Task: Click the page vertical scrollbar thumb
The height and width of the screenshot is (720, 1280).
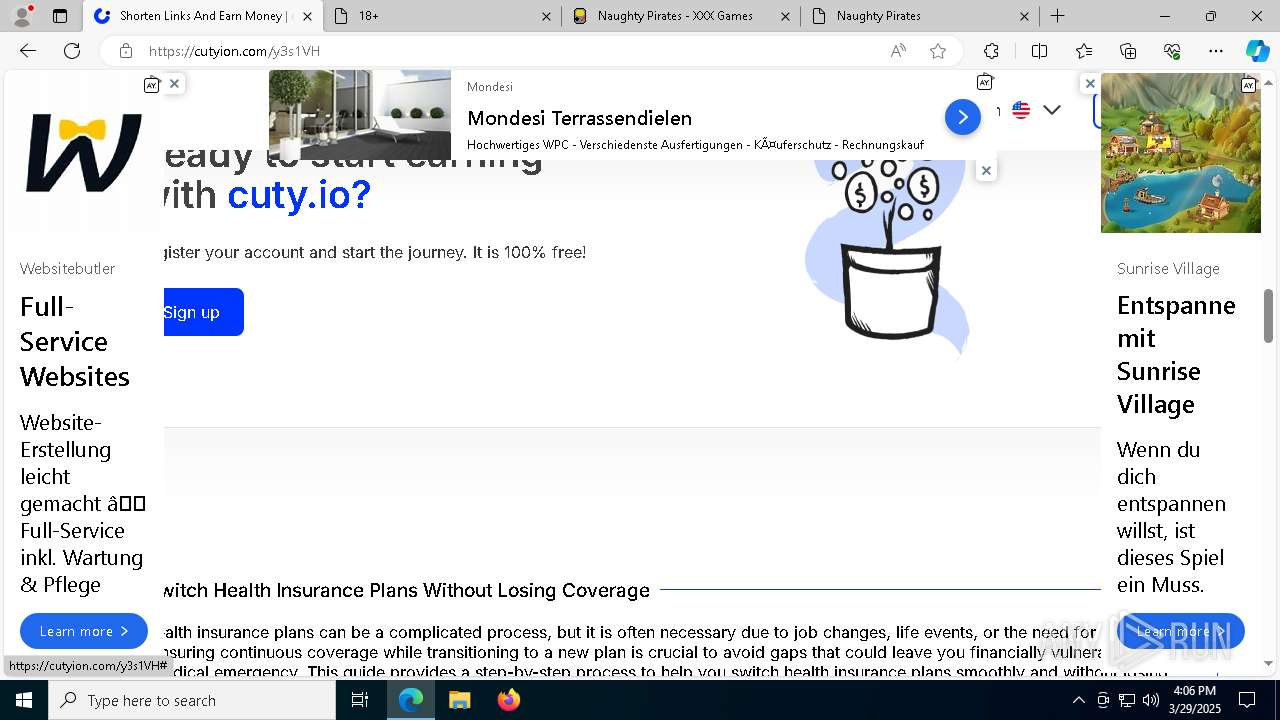Action: pos(1268,317)
